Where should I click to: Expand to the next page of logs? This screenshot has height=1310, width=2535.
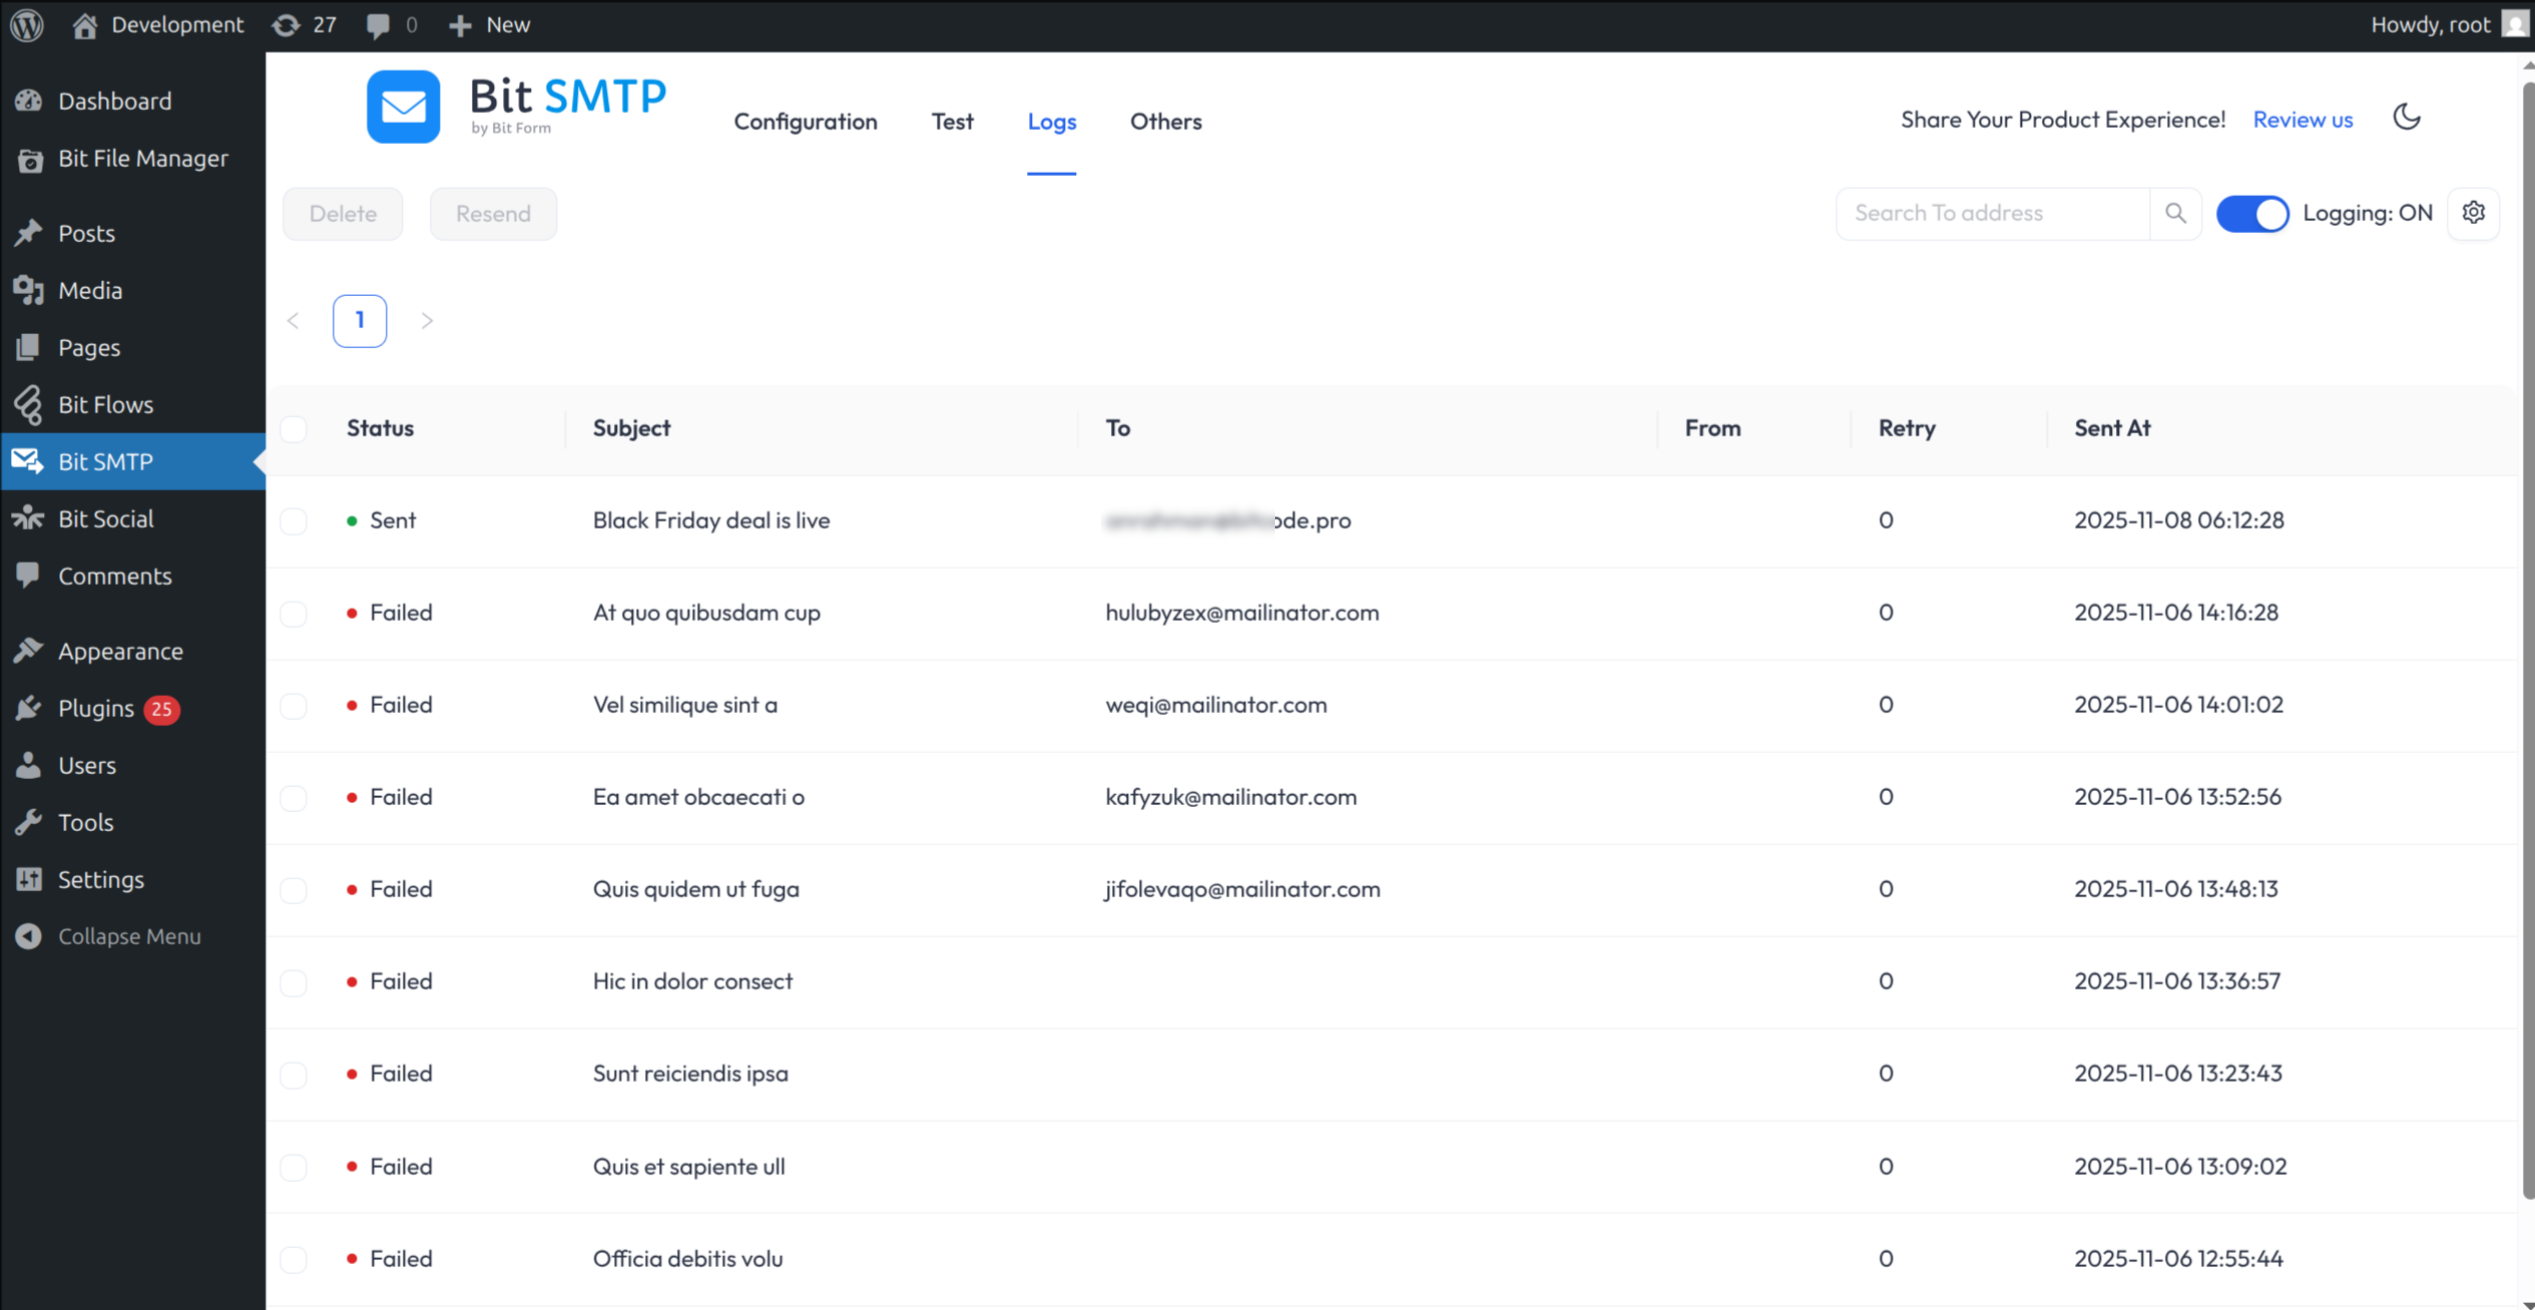427,320
